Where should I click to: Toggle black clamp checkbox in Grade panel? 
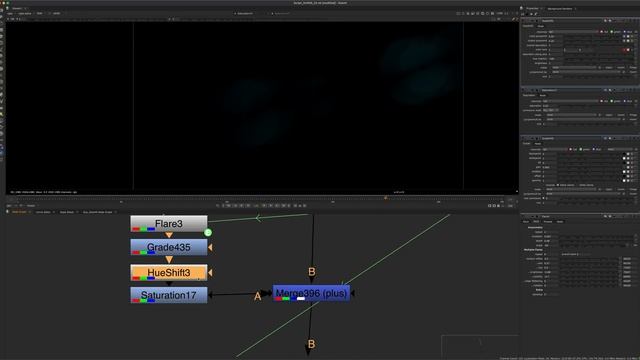pyautogui.click(x=558, y=185)
